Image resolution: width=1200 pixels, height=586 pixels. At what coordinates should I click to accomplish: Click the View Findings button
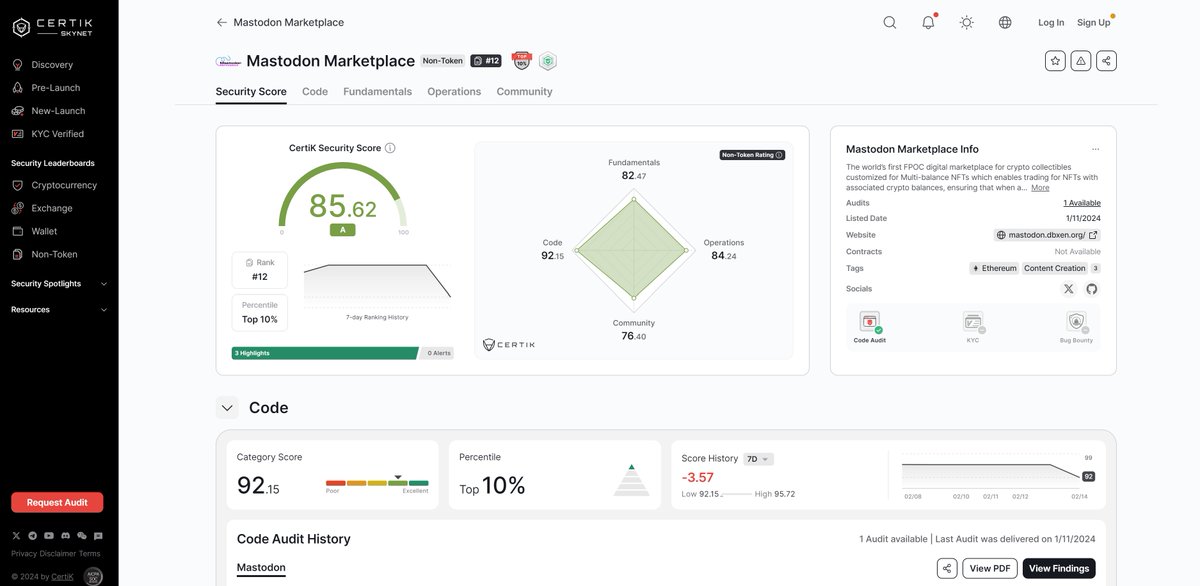1061,566
